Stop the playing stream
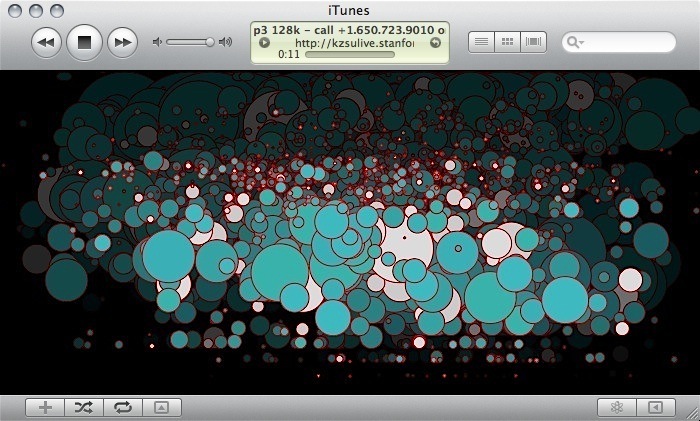 84,42
